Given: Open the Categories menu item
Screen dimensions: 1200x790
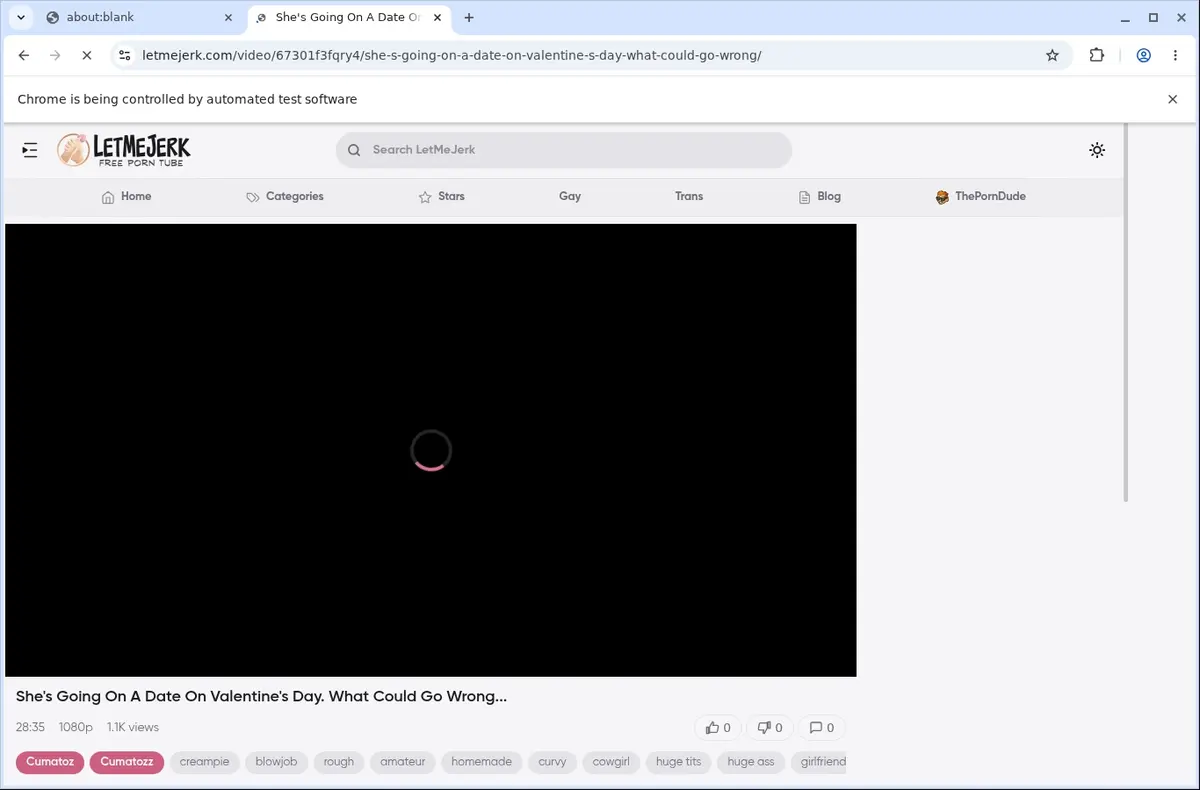Looking at the screenshot, I should coord(285,197).
